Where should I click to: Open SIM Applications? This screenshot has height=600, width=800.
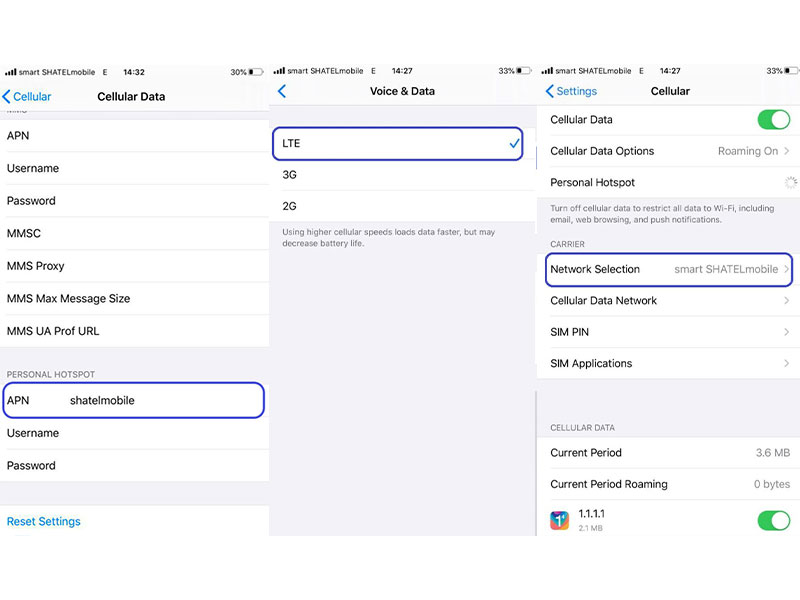[669, 363]
